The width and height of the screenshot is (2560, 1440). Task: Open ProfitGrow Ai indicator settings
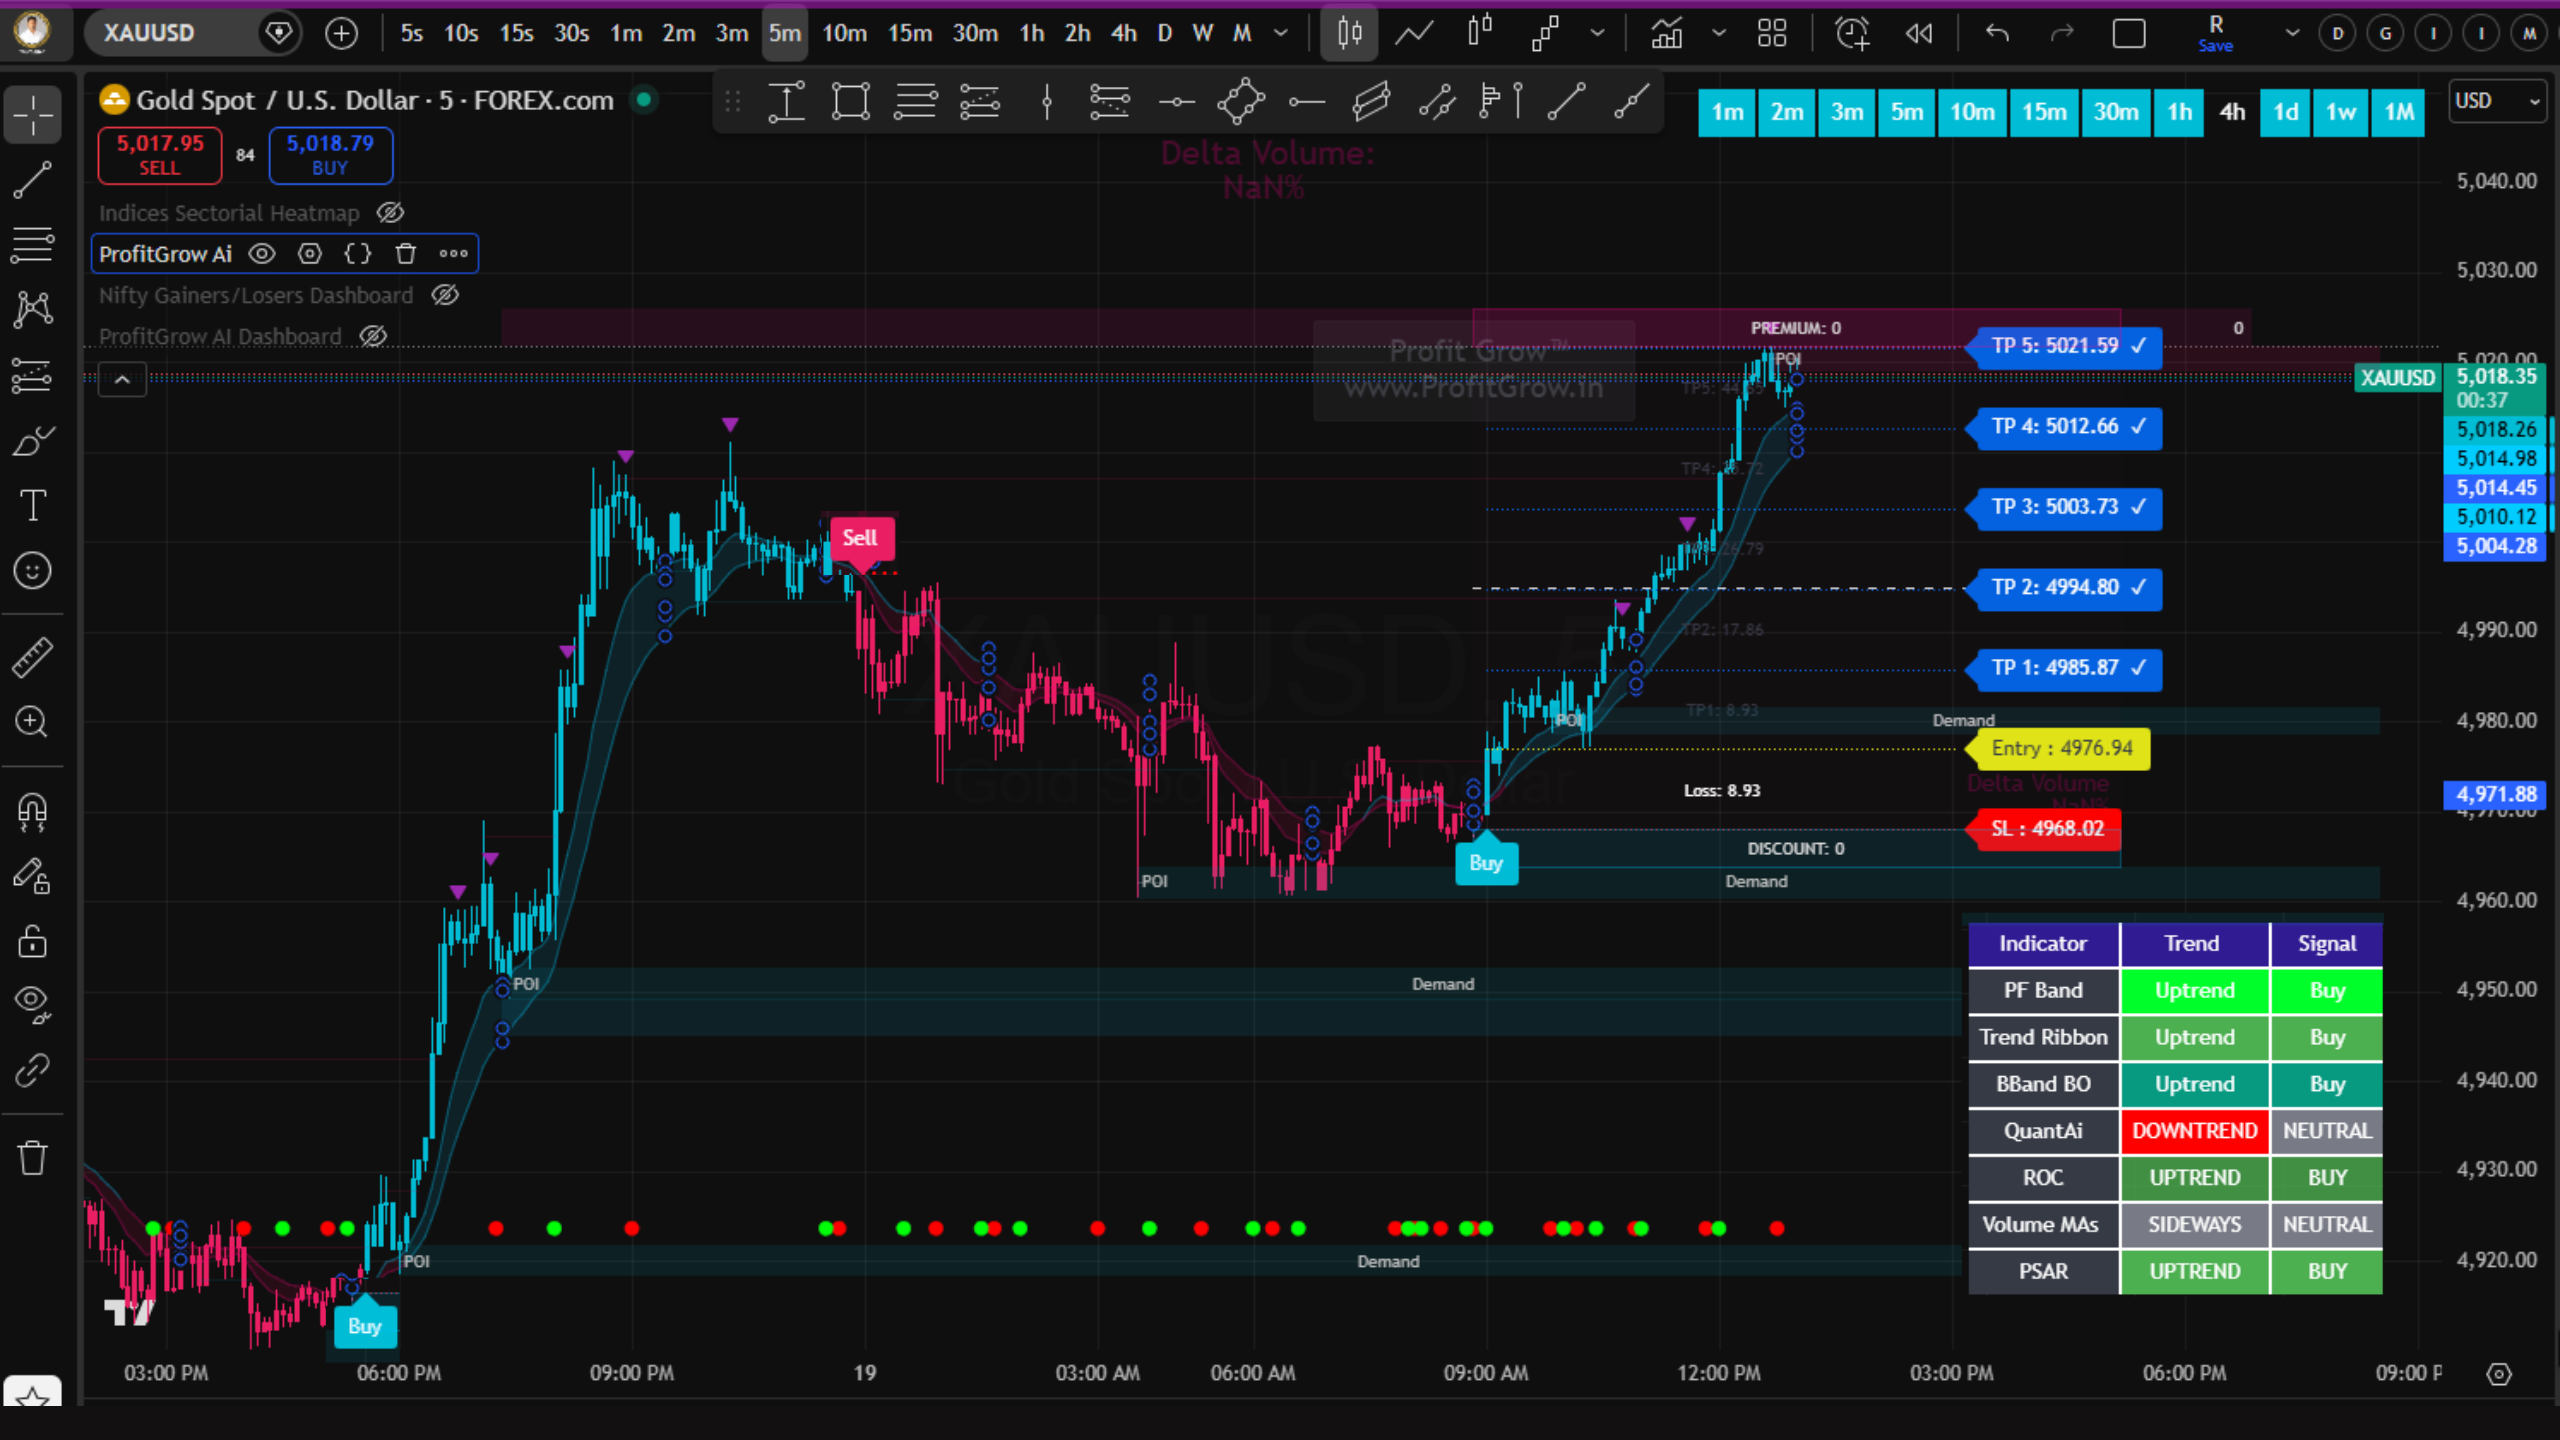(x=310, y=254)
